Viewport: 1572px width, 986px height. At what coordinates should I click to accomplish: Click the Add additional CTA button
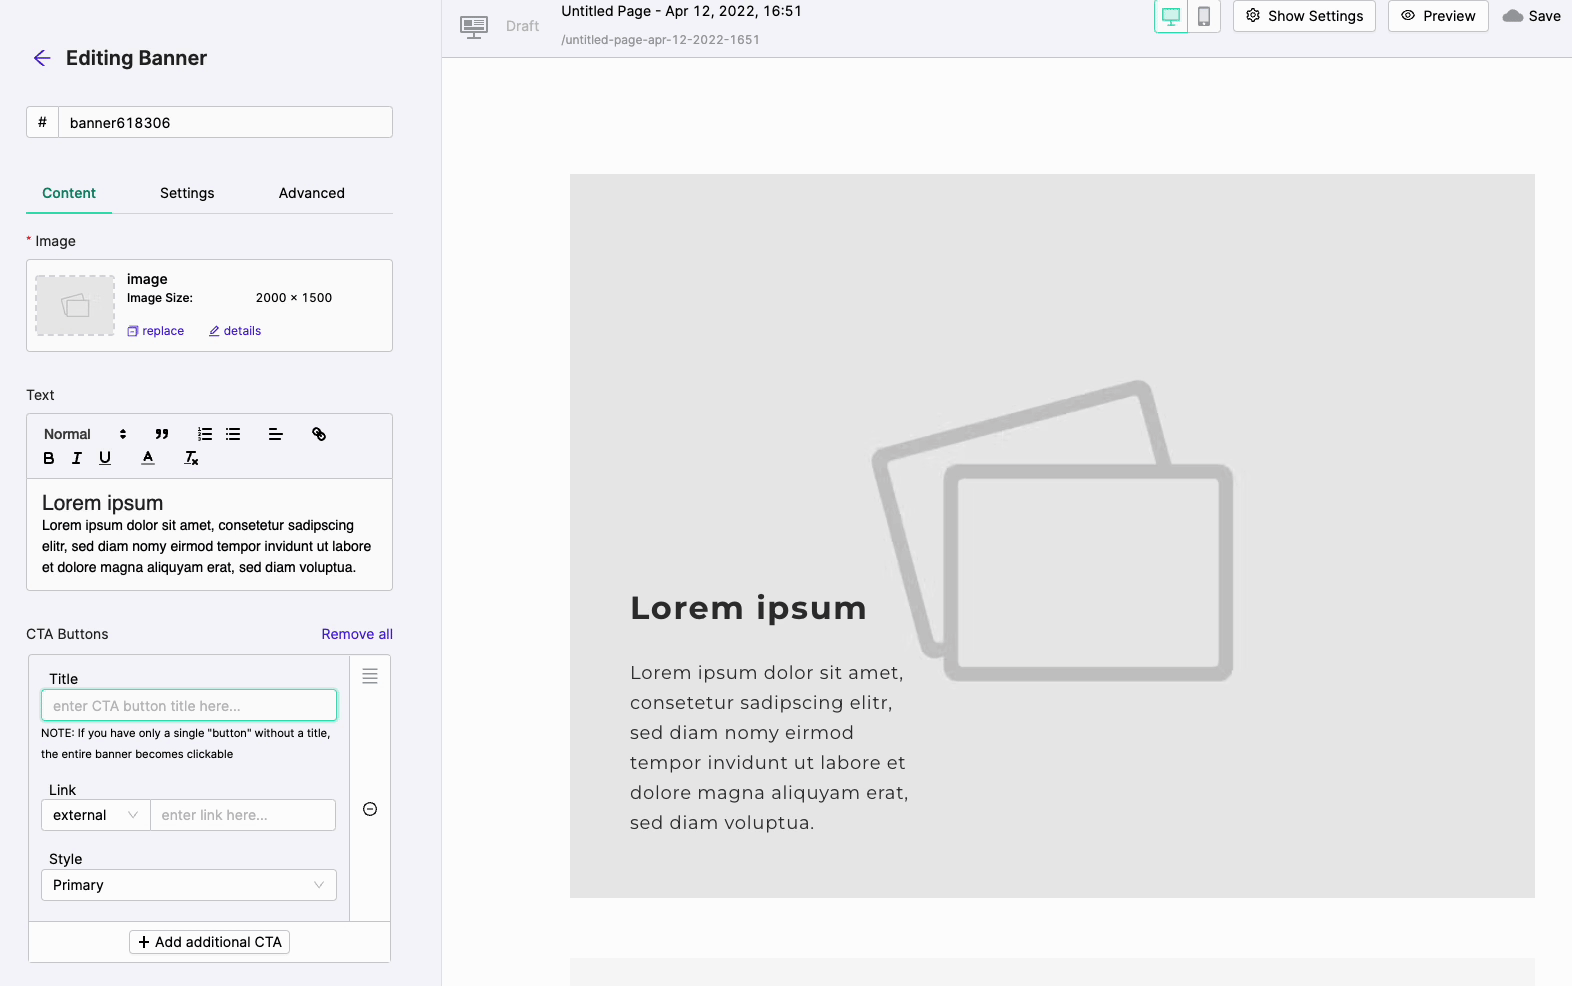coord(209,942)
